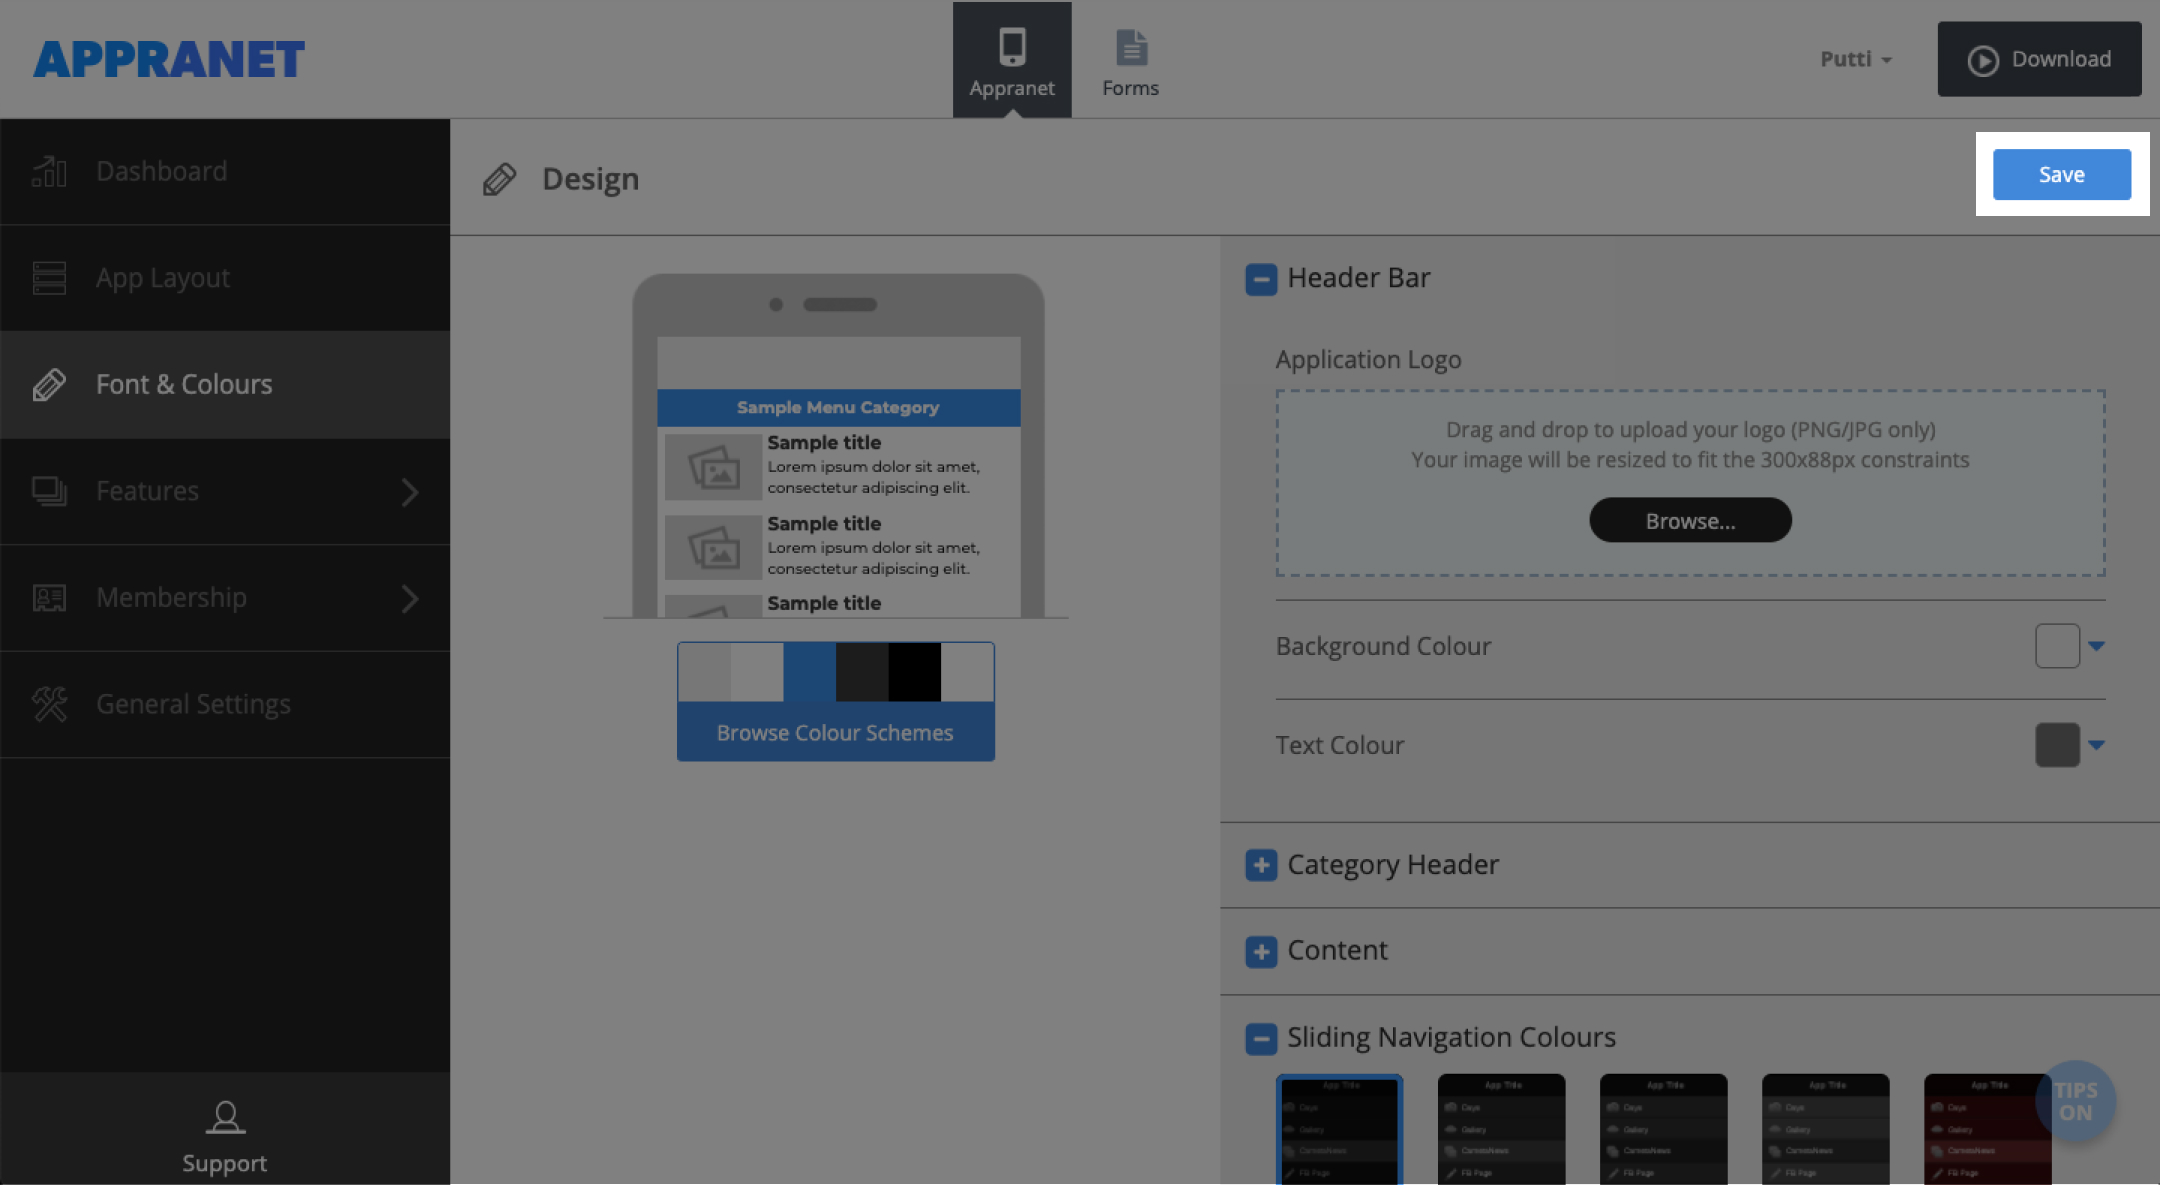
Task: Expand the Membership submenu chevron
Action: [409, 599]
